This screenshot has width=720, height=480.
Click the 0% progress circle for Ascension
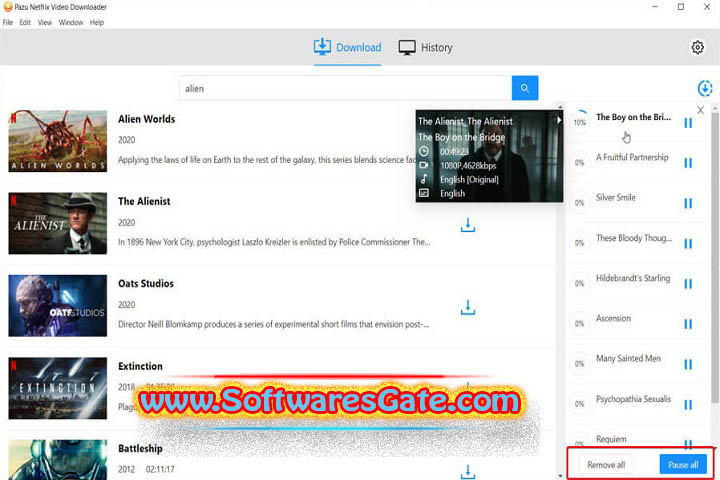point(579,323)
